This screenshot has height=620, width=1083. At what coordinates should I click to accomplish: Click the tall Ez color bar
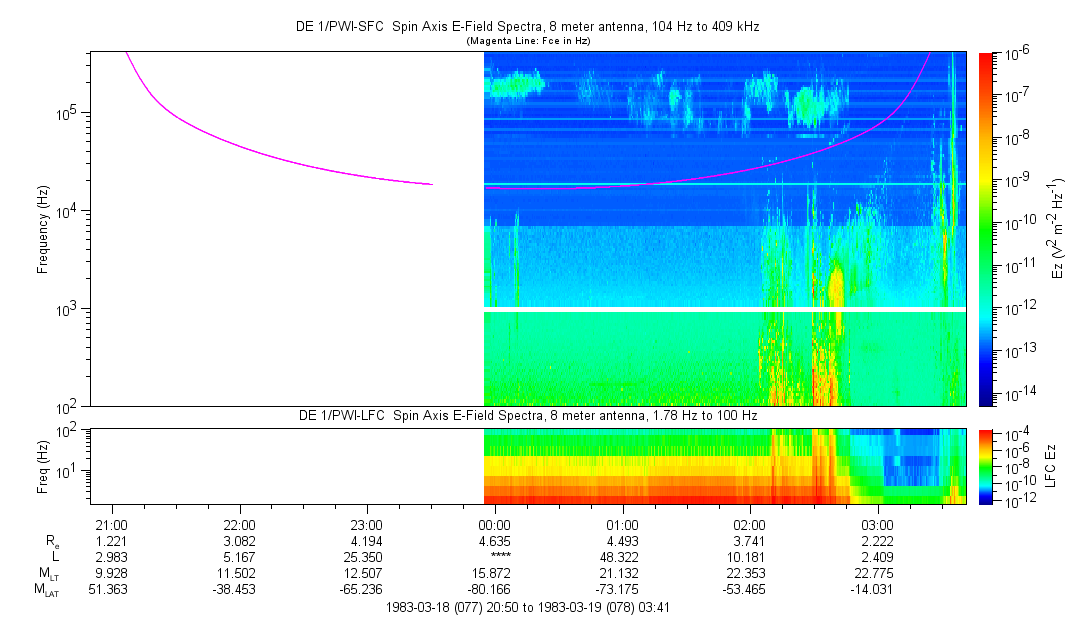[x=986, y=229]
